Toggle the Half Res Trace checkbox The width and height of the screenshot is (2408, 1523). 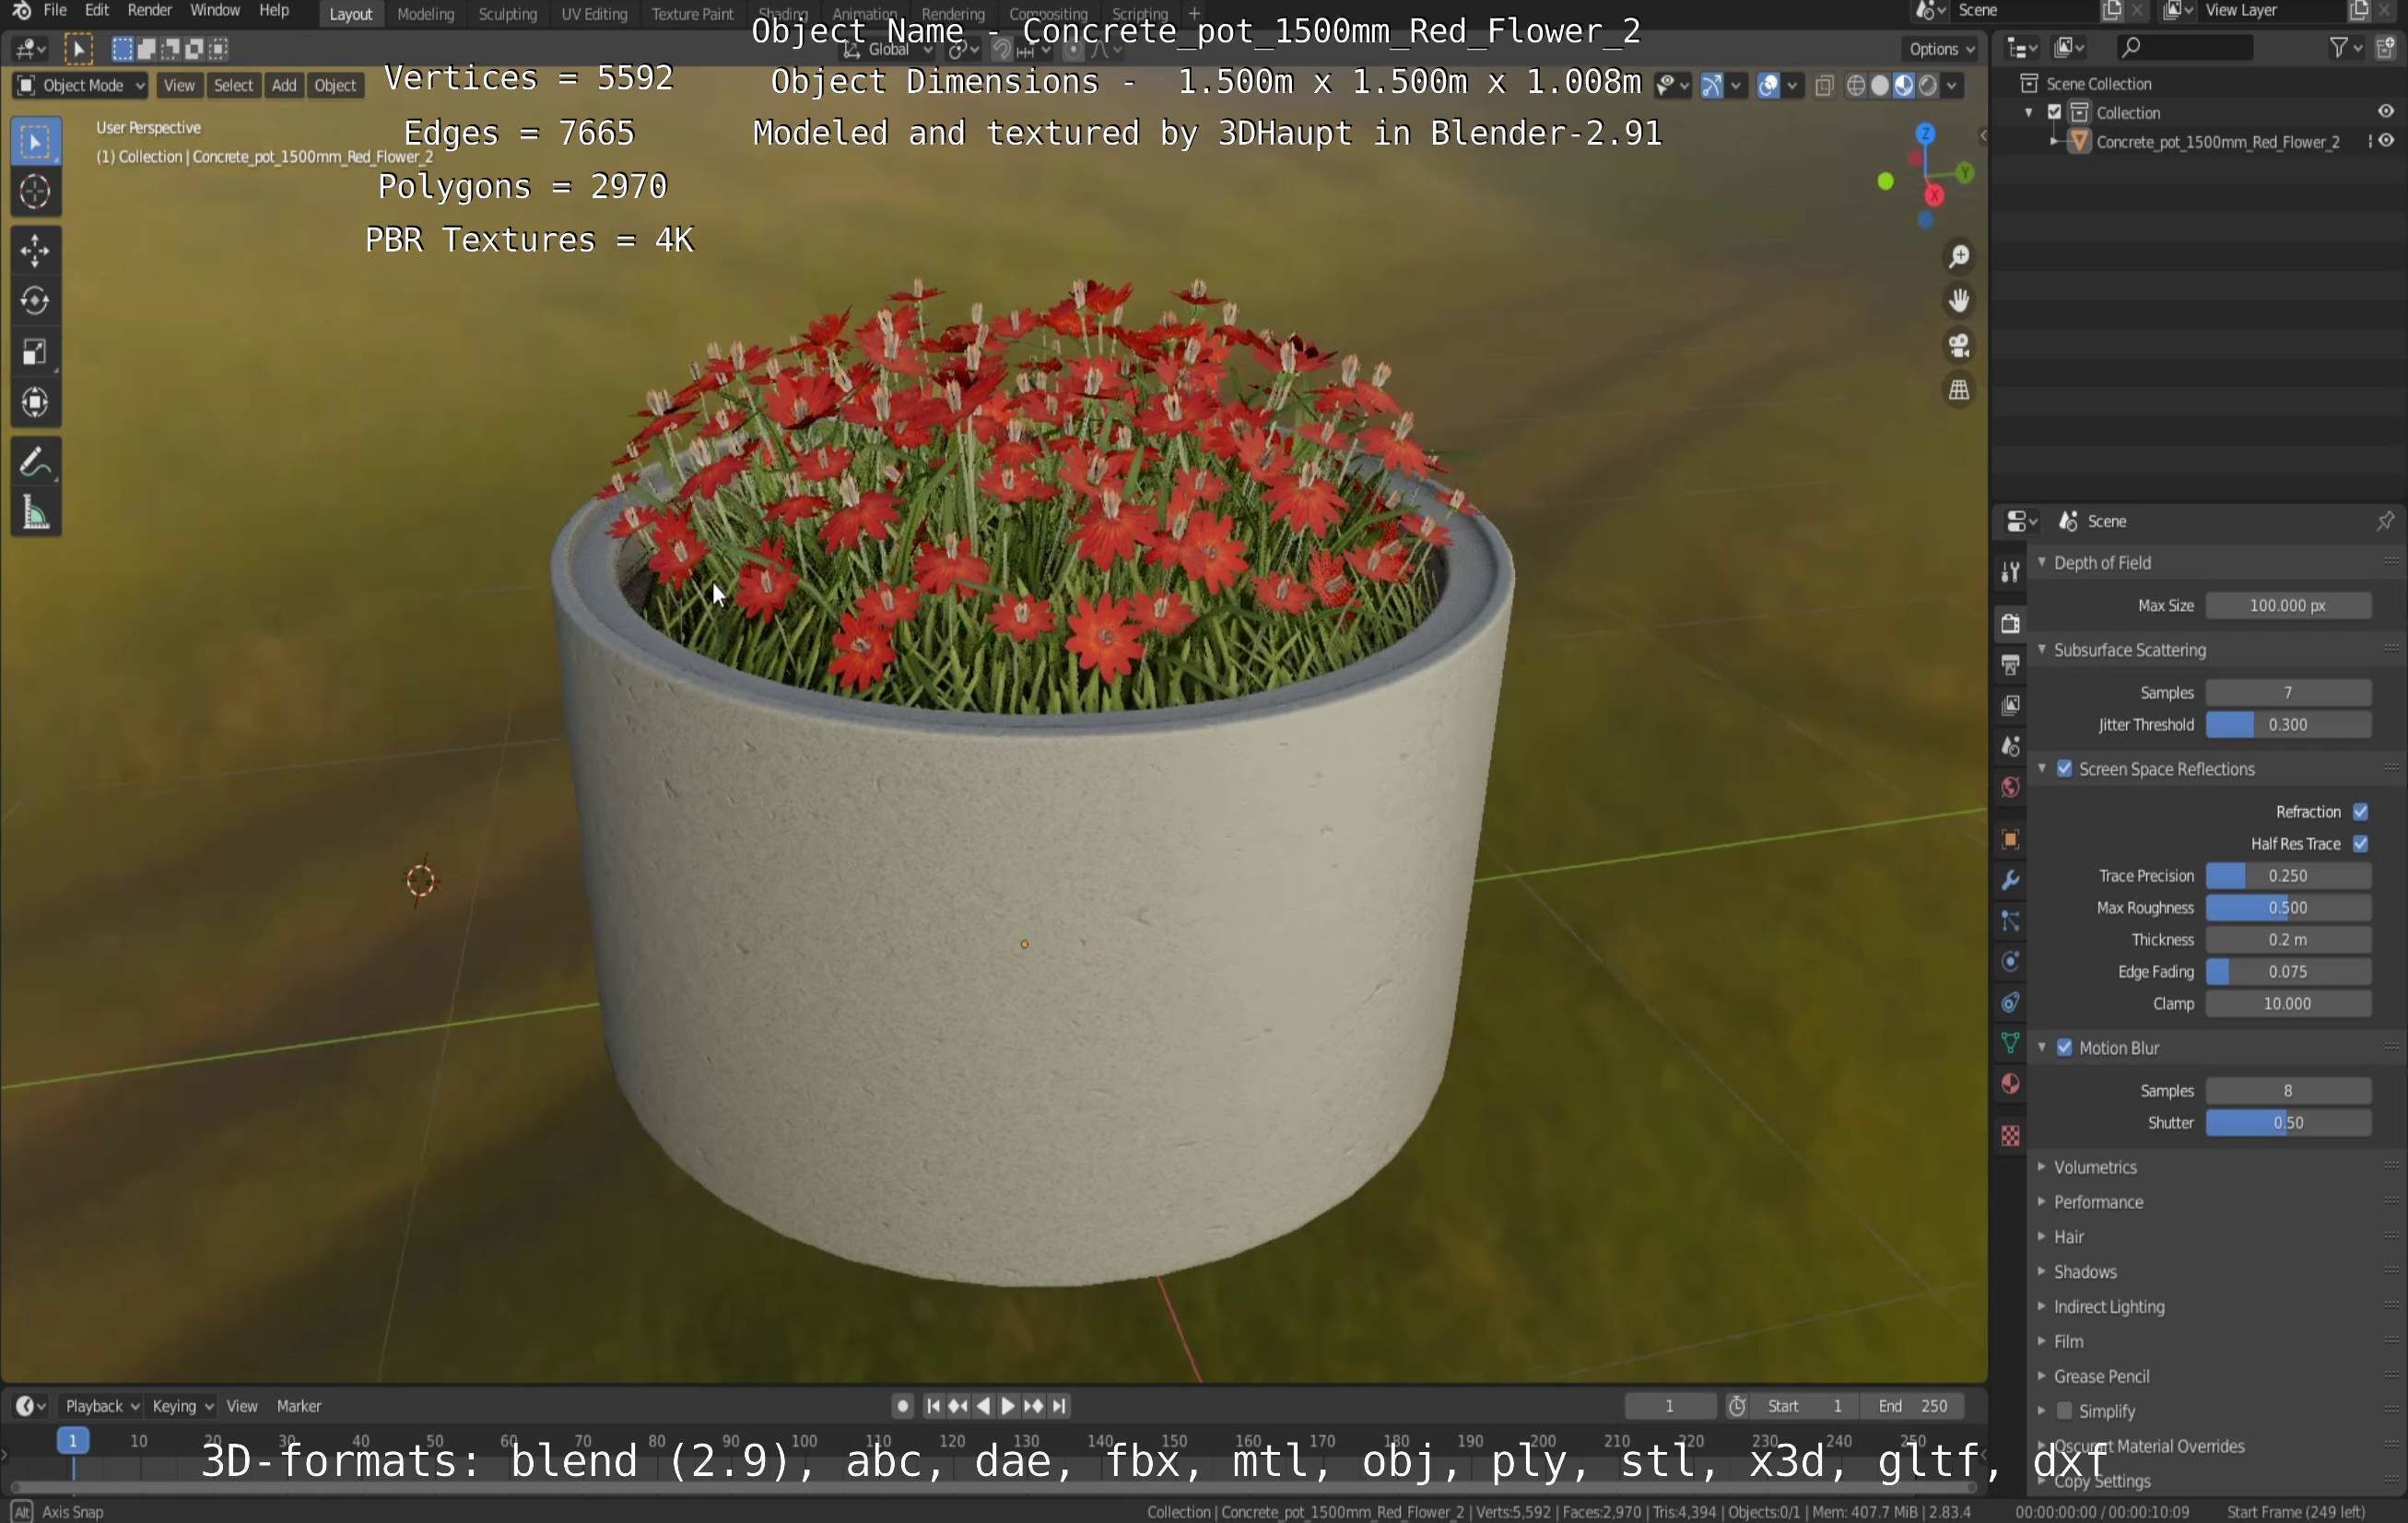(2360, 844)
